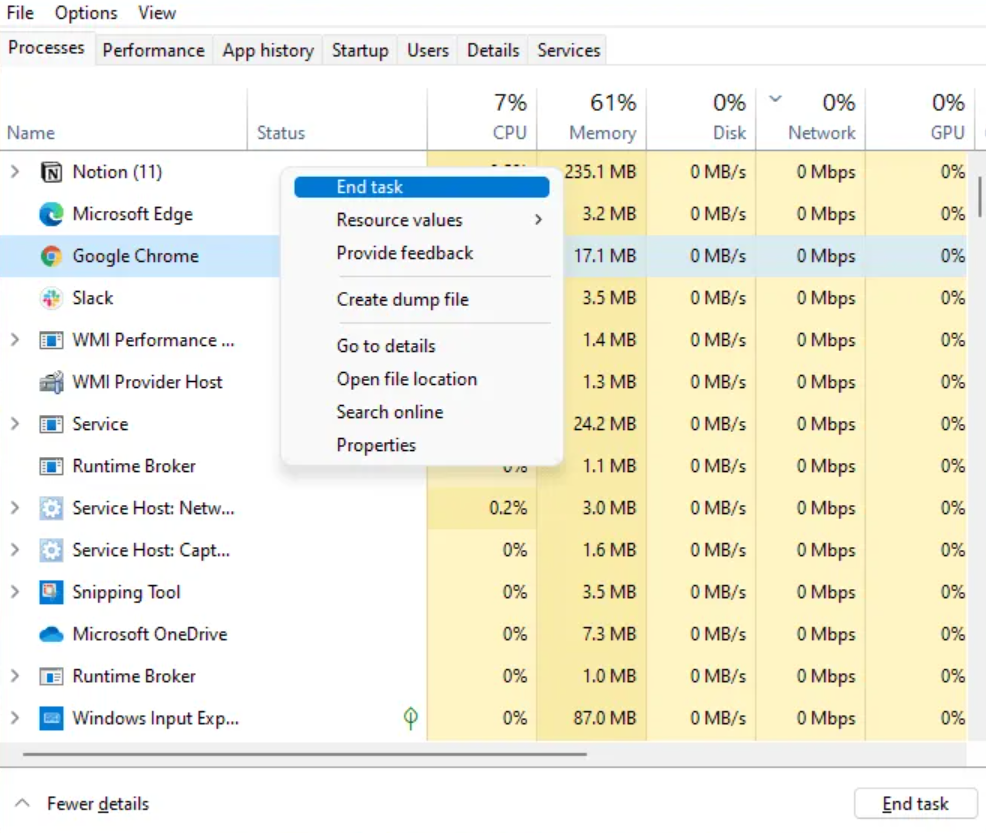Sort by the Disk column header
Screen dimensions: 986x833
point(701,118)
